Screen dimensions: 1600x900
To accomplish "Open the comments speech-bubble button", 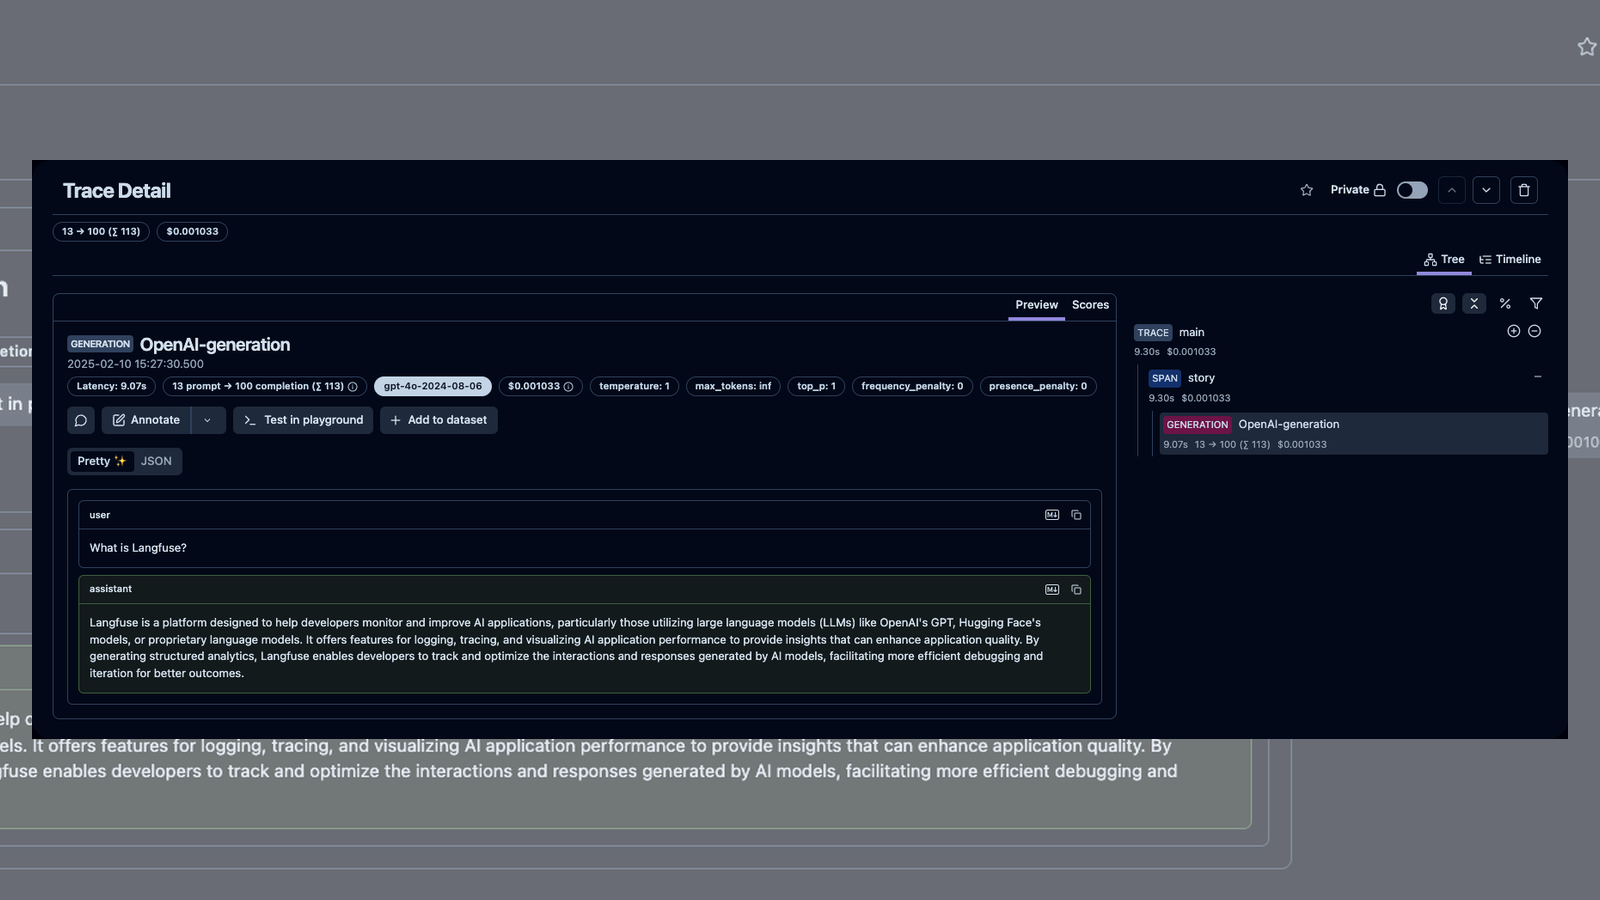I will pos(81,420).
